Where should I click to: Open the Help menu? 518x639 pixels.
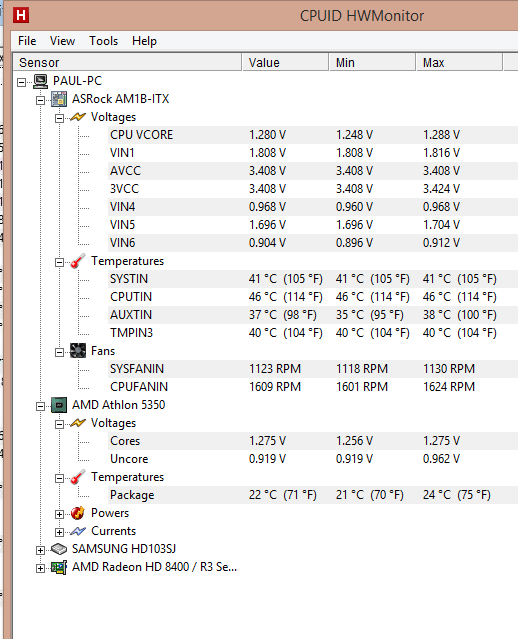coord(144,41)
